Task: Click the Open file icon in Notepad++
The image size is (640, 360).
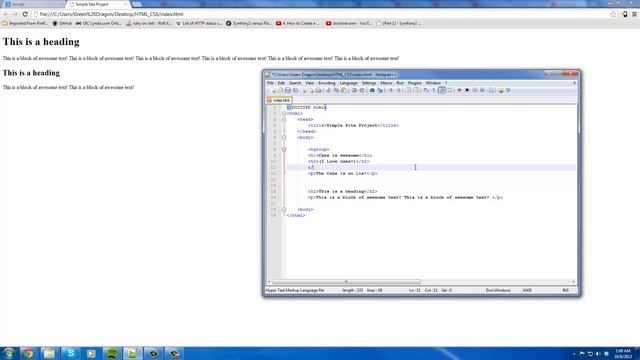Action: click(x=280, y=90)
